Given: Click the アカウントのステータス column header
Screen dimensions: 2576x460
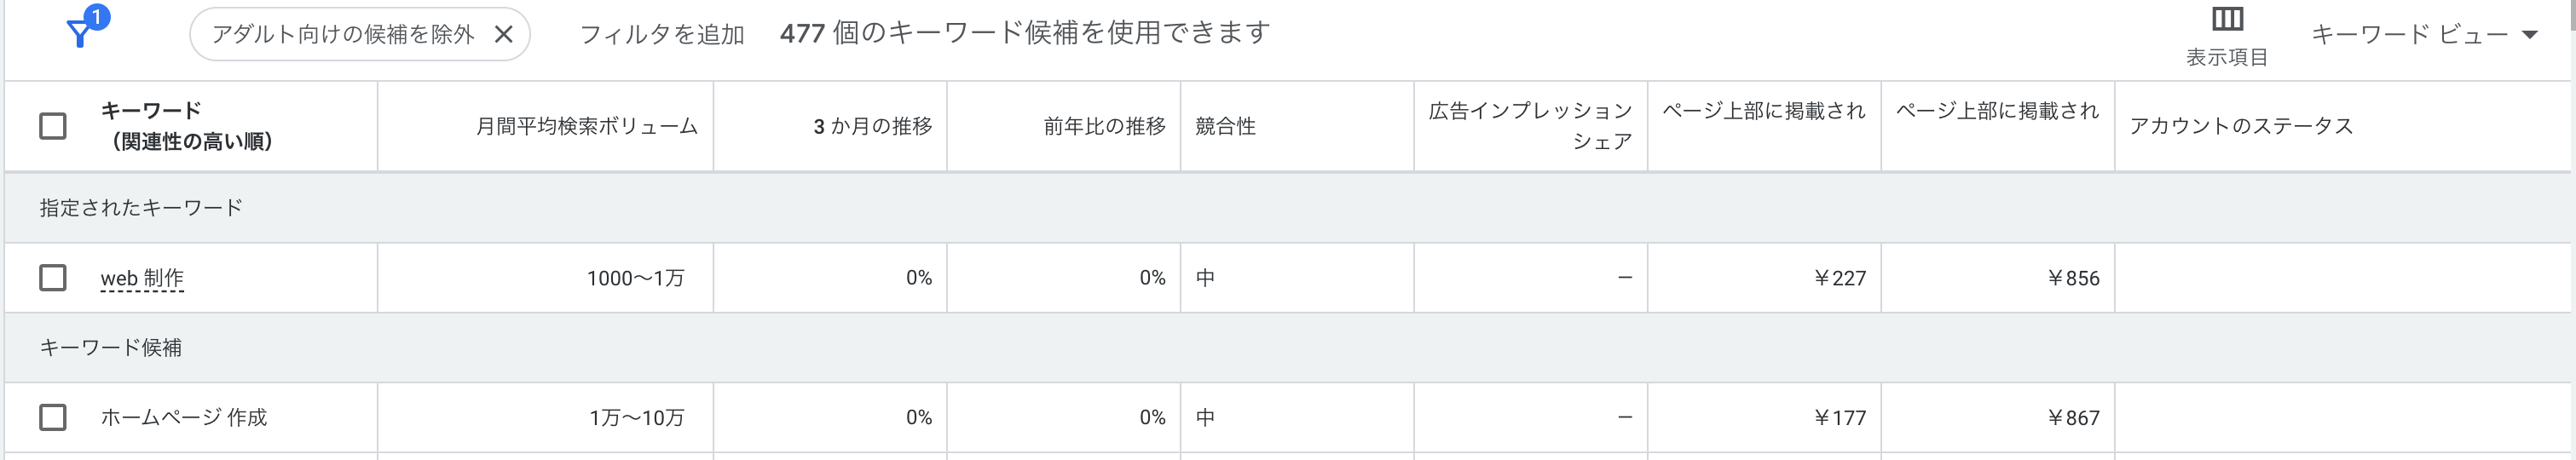Looking at the screenshot, I should [2241, 126].
